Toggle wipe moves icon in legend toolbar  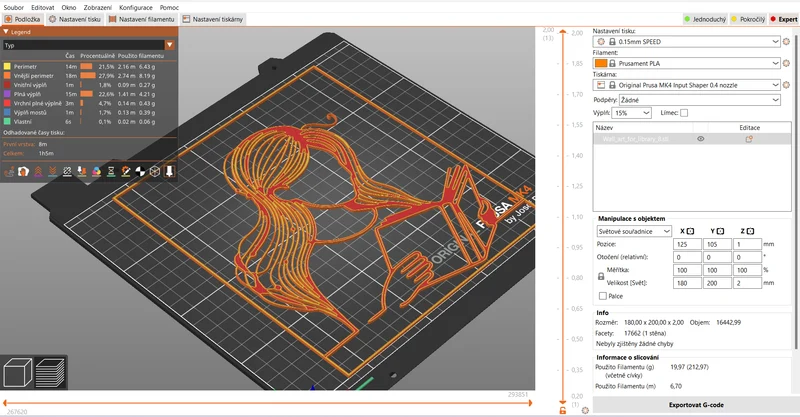(x=23, y=171)
